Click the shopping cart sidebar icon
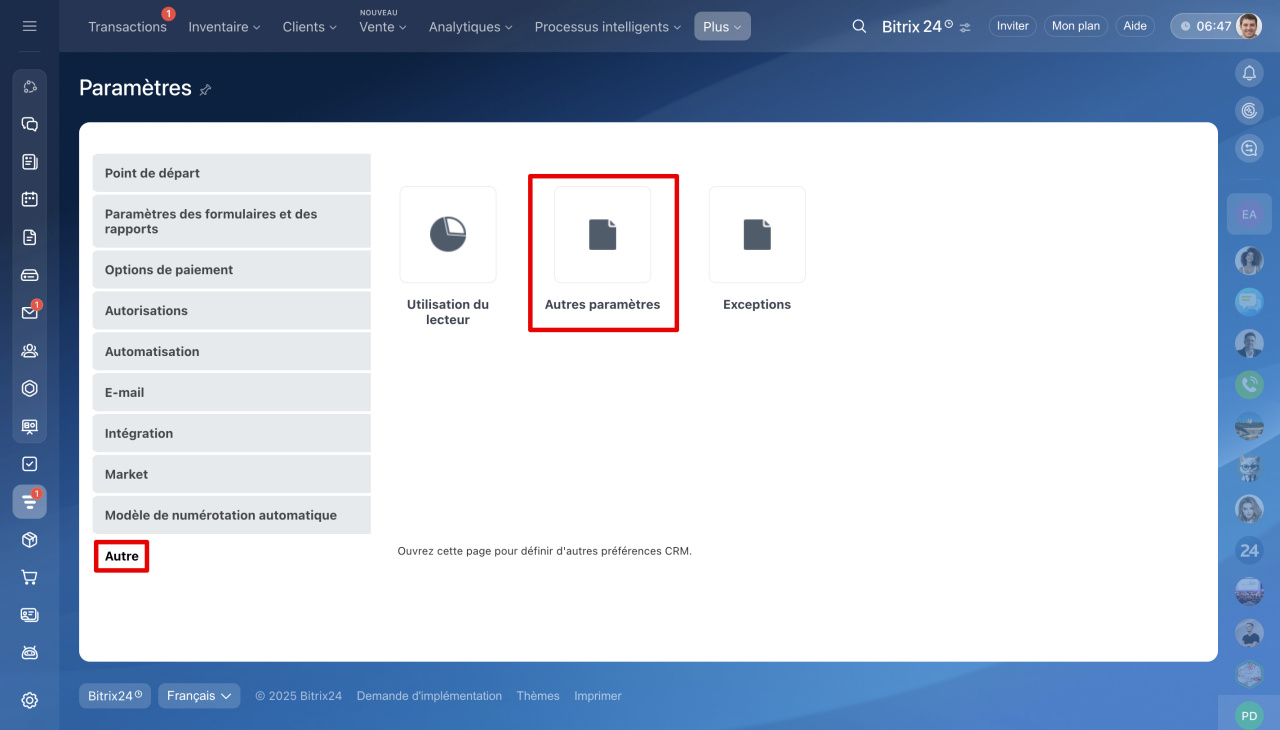1280x730 pixels. pos(29,577)
